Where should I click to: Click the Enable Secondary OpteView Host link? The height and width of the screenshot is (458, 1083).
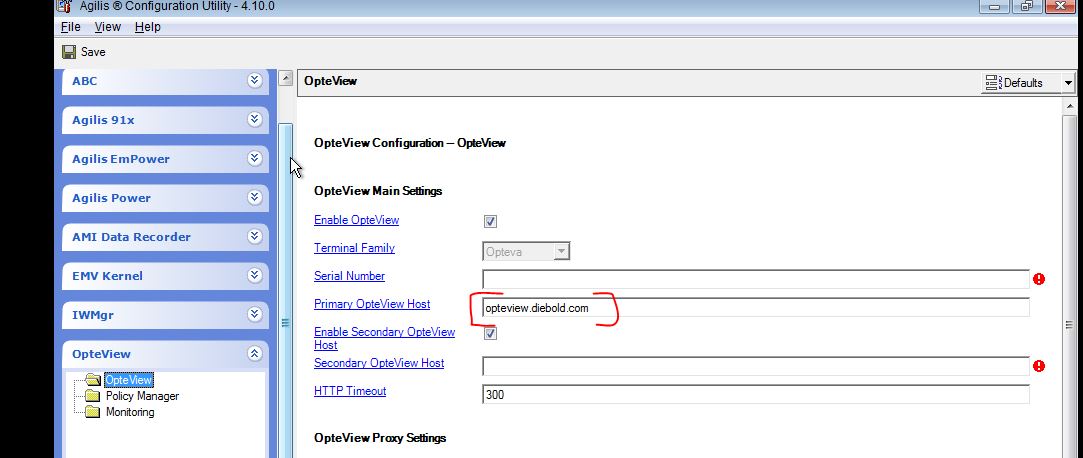385,338
